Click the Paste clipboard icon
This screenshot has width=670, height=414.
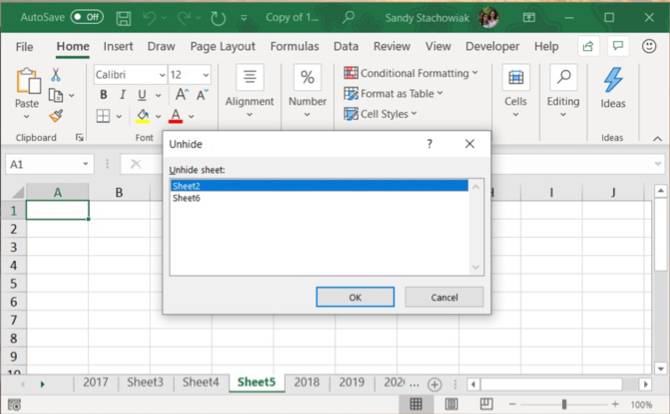[x=28, y=80]
